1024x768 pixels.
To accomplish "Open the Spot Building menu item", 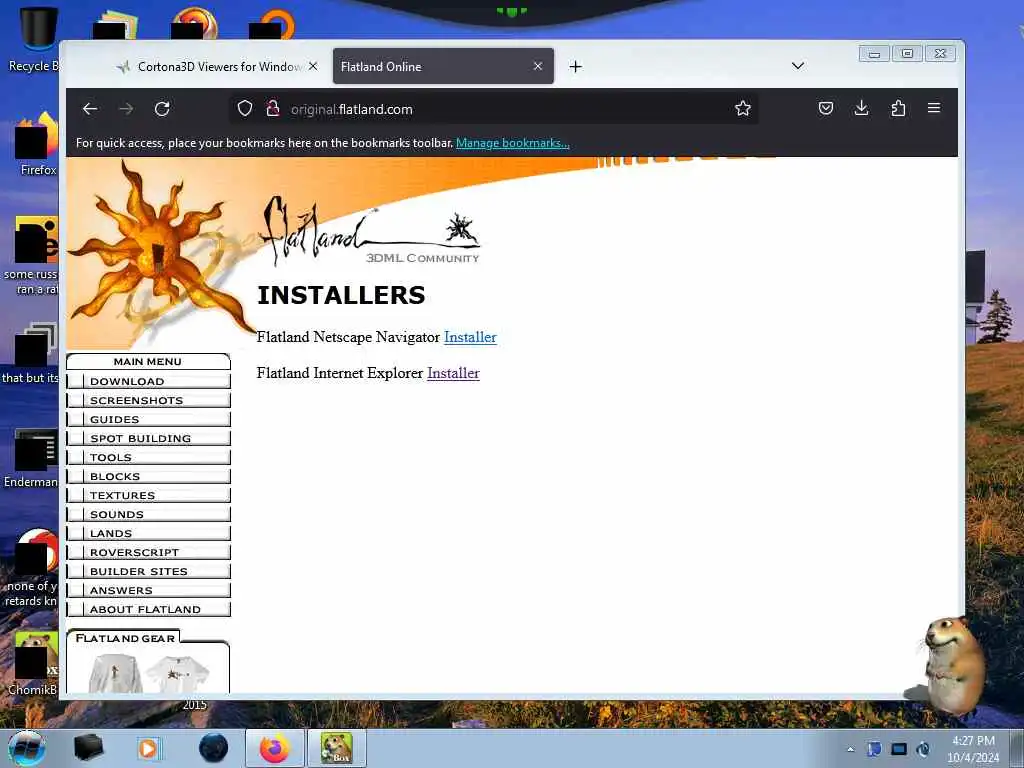I will point(148,438).
